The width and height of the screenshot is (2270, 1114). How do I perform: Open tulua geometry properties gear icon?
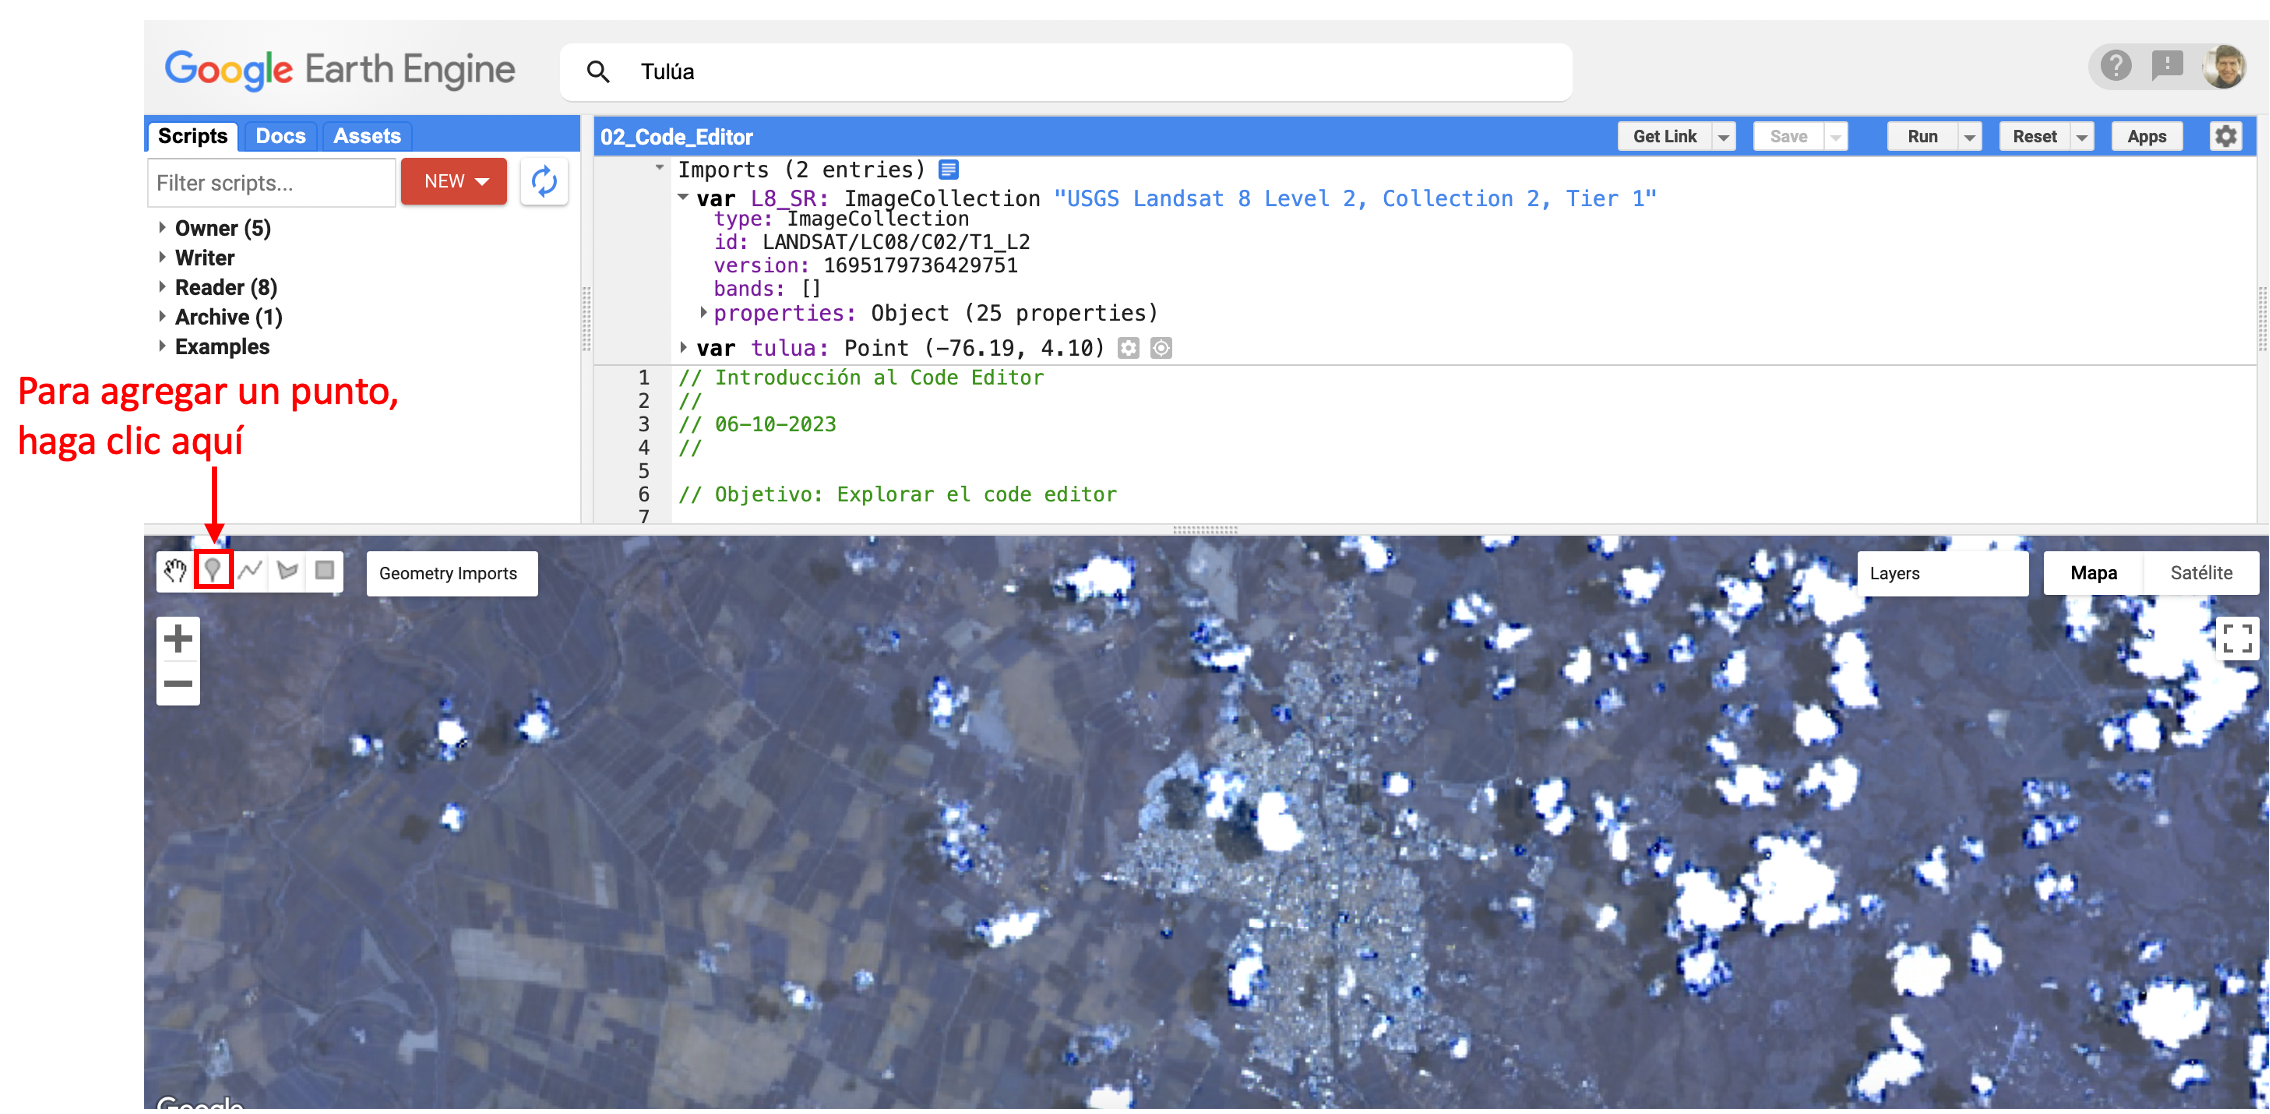1129,348
